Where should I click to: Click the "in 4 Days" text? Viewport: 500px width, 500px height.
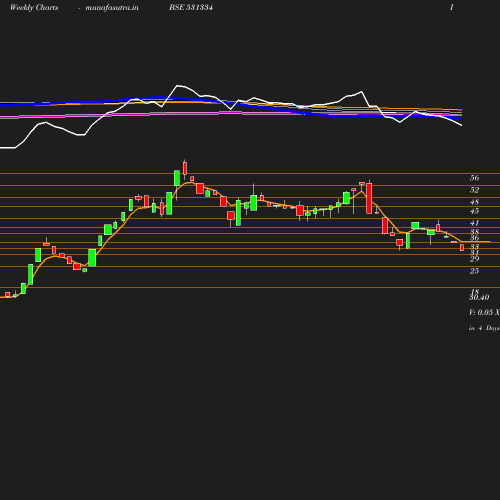click(x=484, y=328)
